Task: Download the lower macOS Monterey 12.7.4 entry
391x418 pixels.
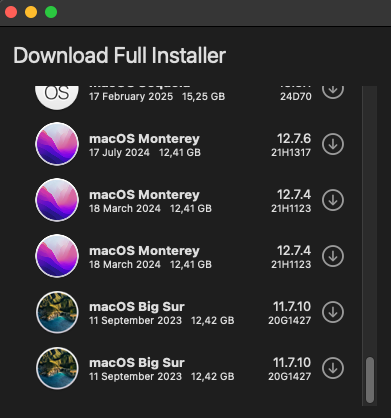Action: 333,256
